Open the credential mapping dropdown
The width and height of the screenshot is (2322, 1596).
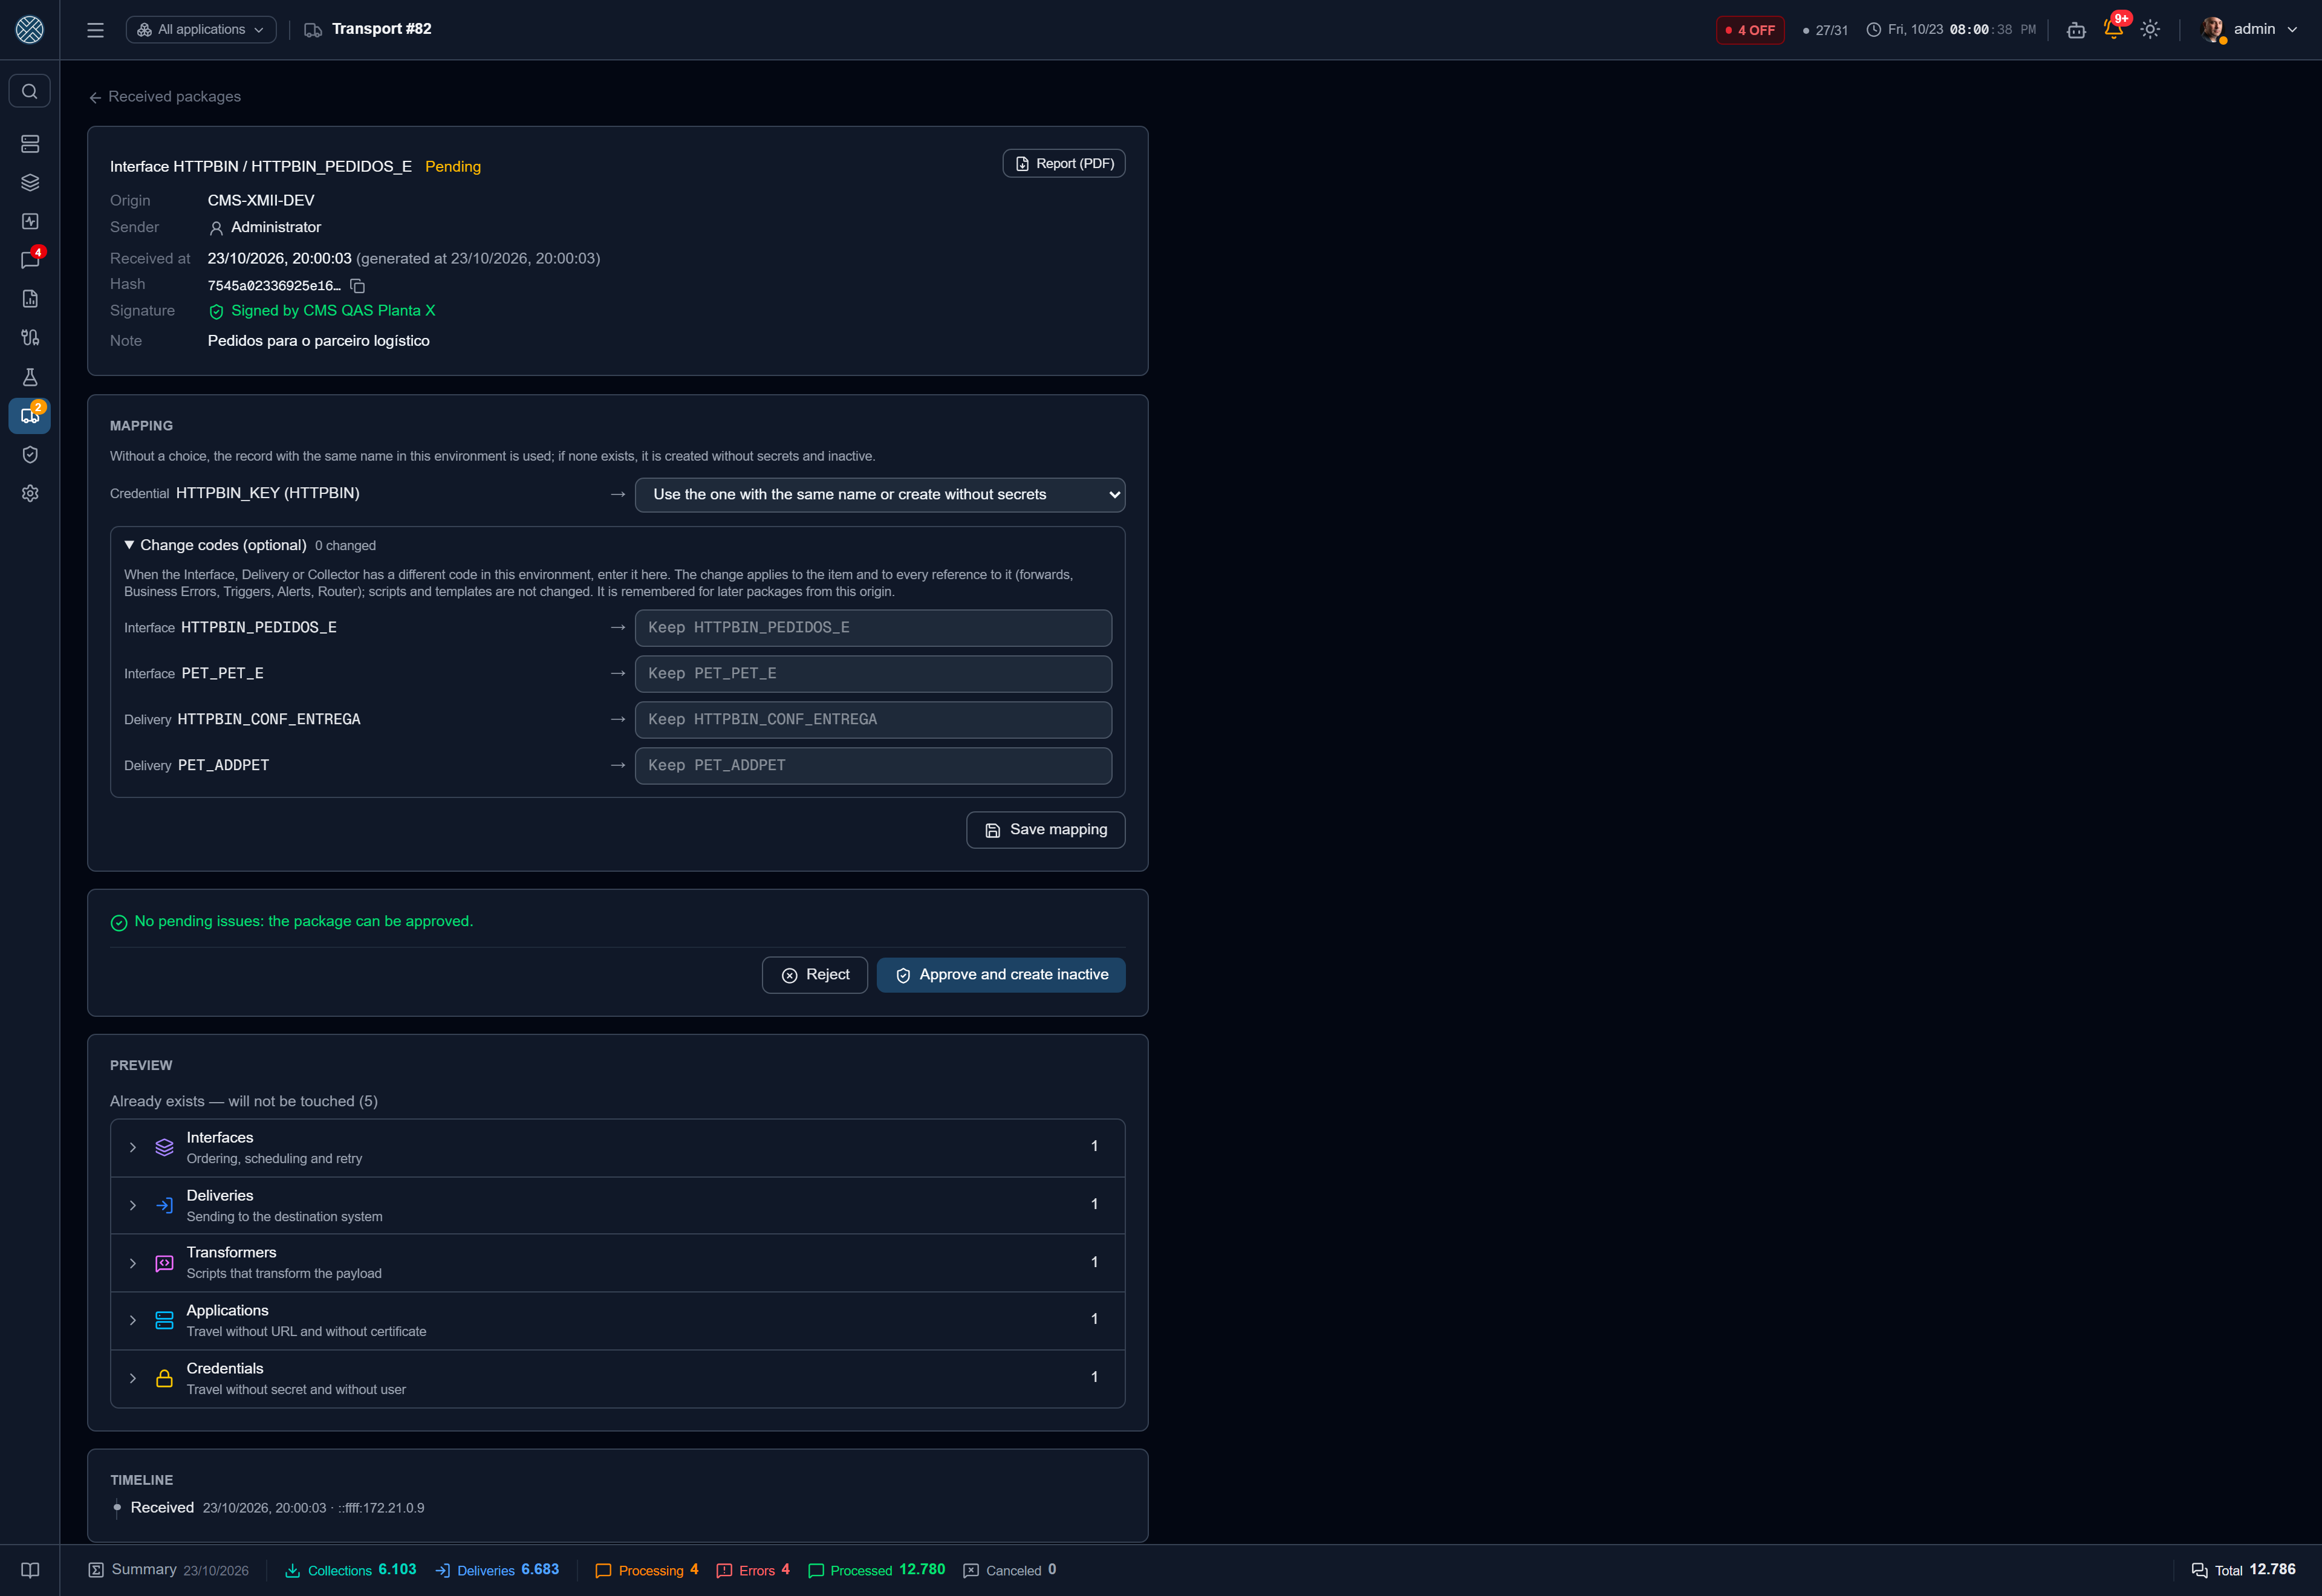point(880,495)
